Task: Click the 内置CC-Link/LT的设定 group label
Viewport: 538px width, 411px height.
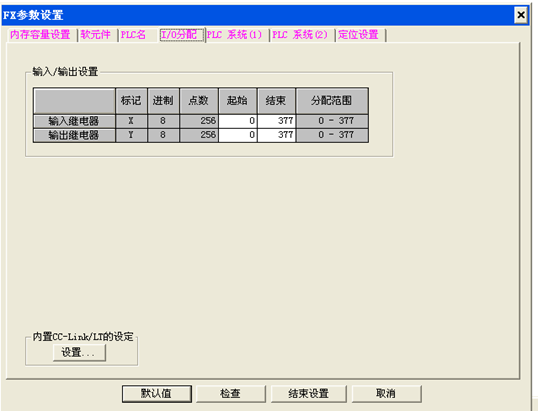Action: pyautogui.click(x=83, y=337)
